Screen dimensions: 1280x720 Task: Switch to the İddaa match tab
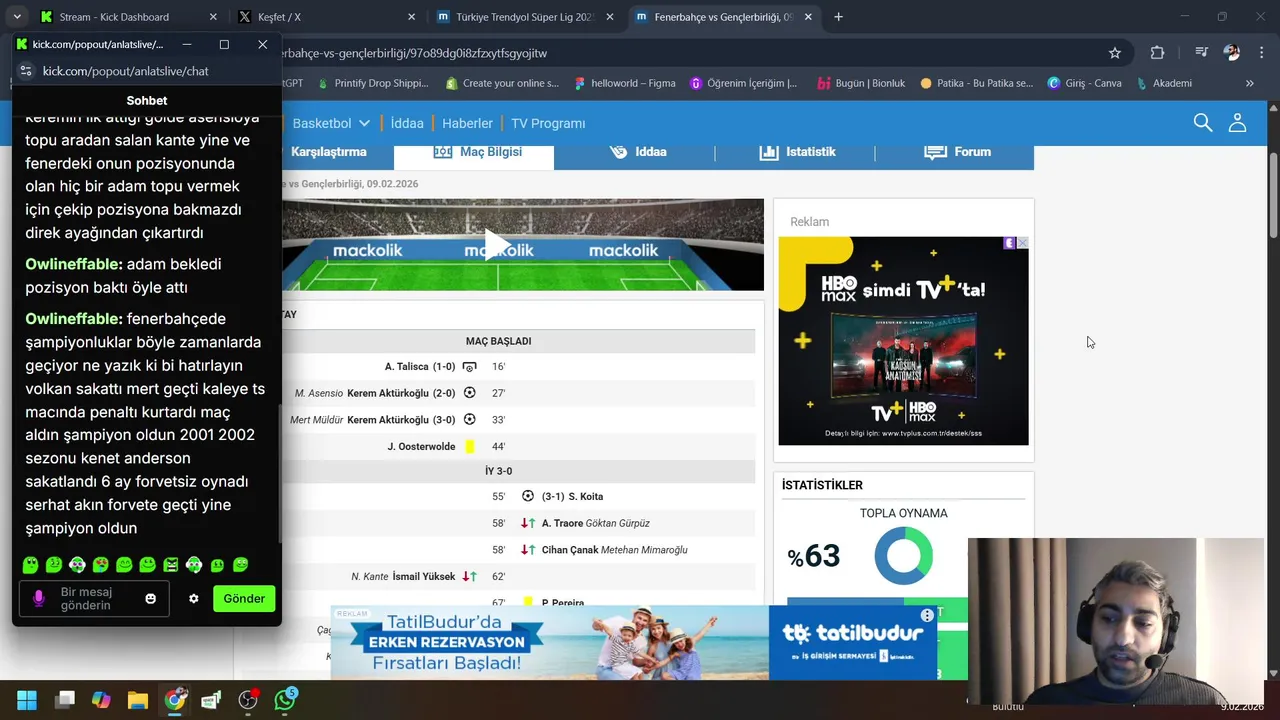637,152
